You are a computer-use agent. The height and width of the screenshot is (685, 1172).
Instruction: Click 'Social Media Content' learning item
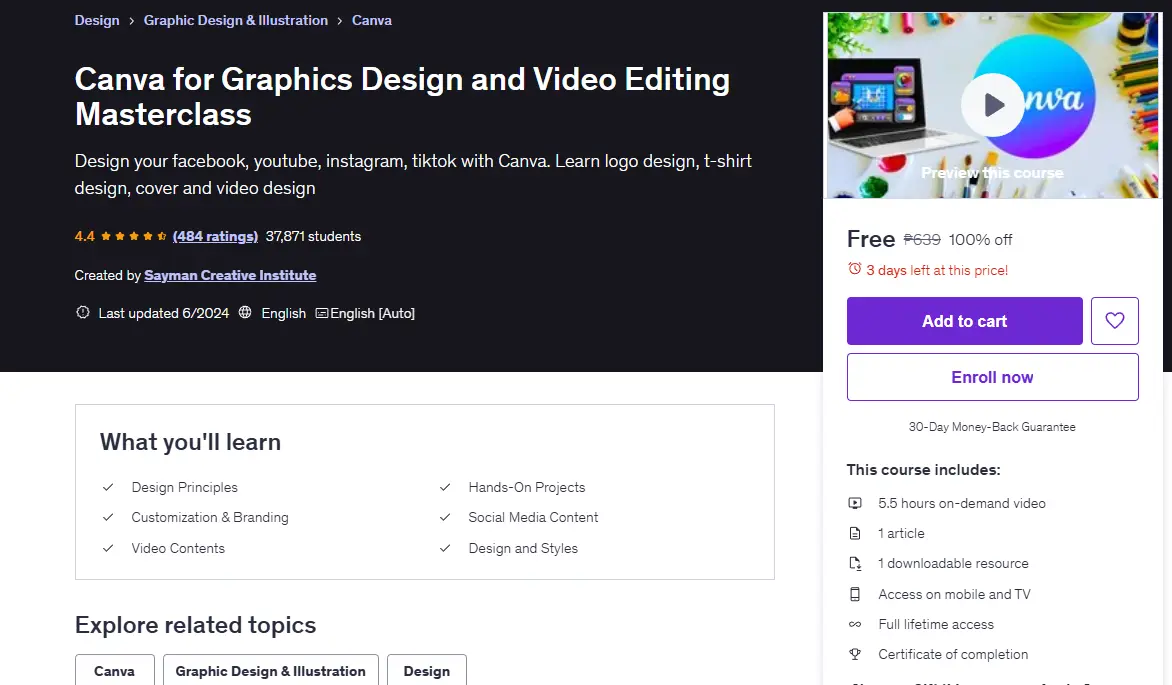(533, 517)
